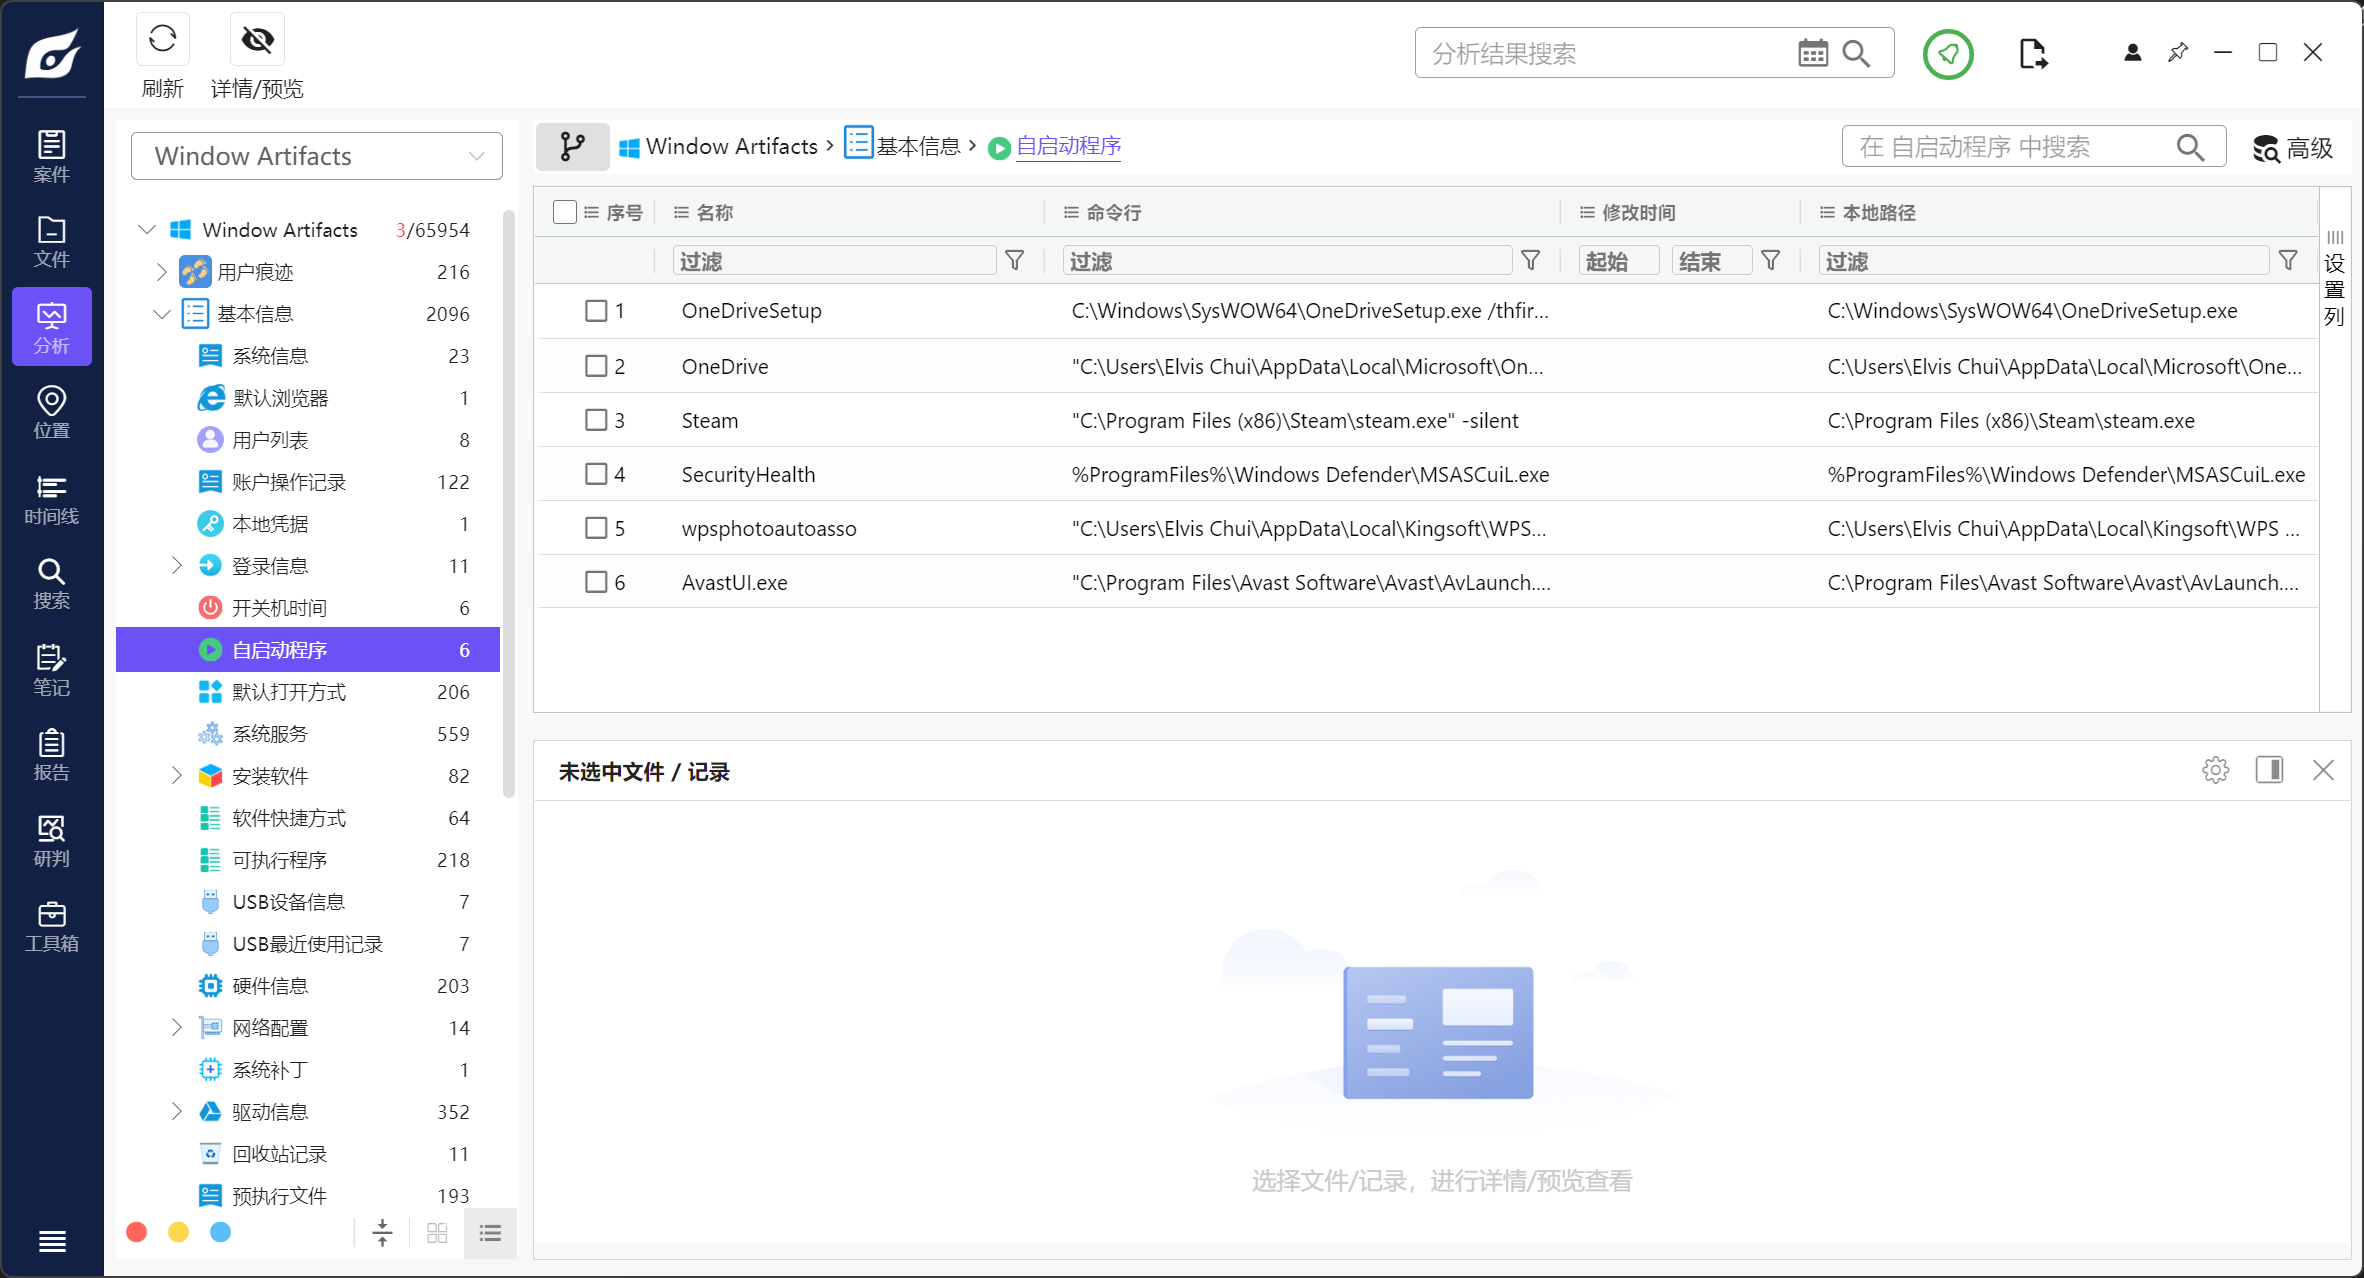2364x1278 pixels.
Task: Toggle the select-all checkbox in header
Action: [x=565, y=212]
